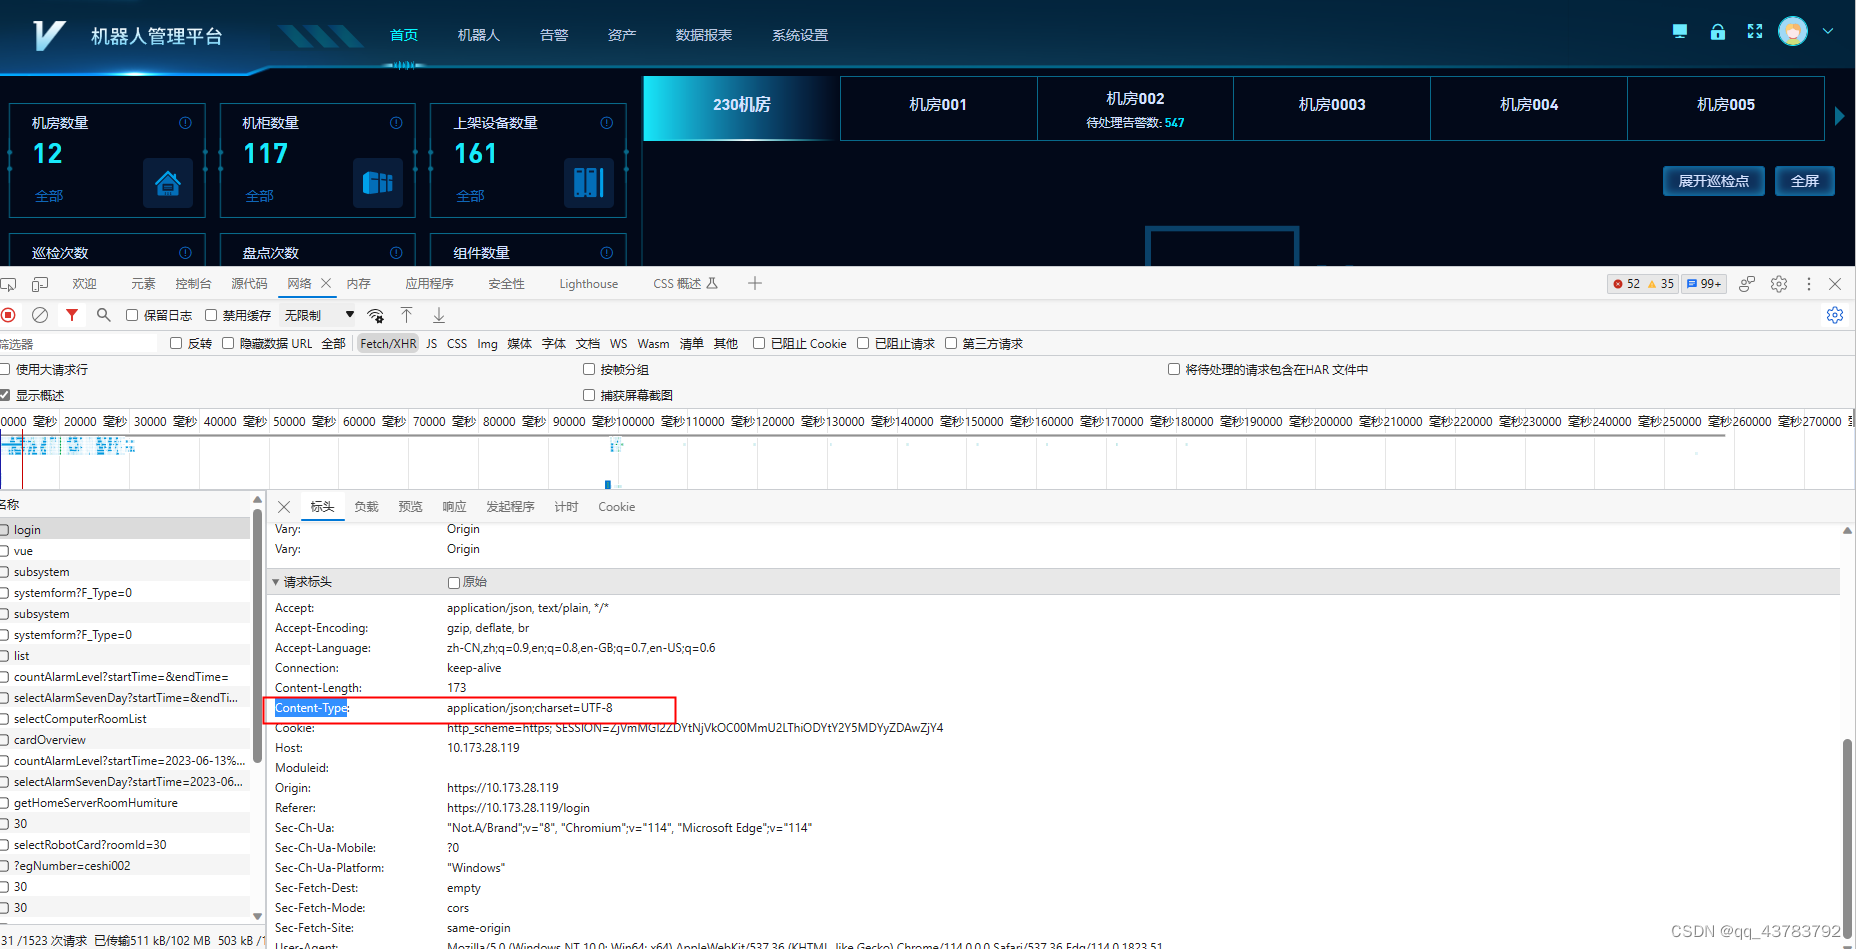The width and height of the screenshot is (1856, 949).
Task: Open the 告警 nav menu
Action: pos(554,35)
